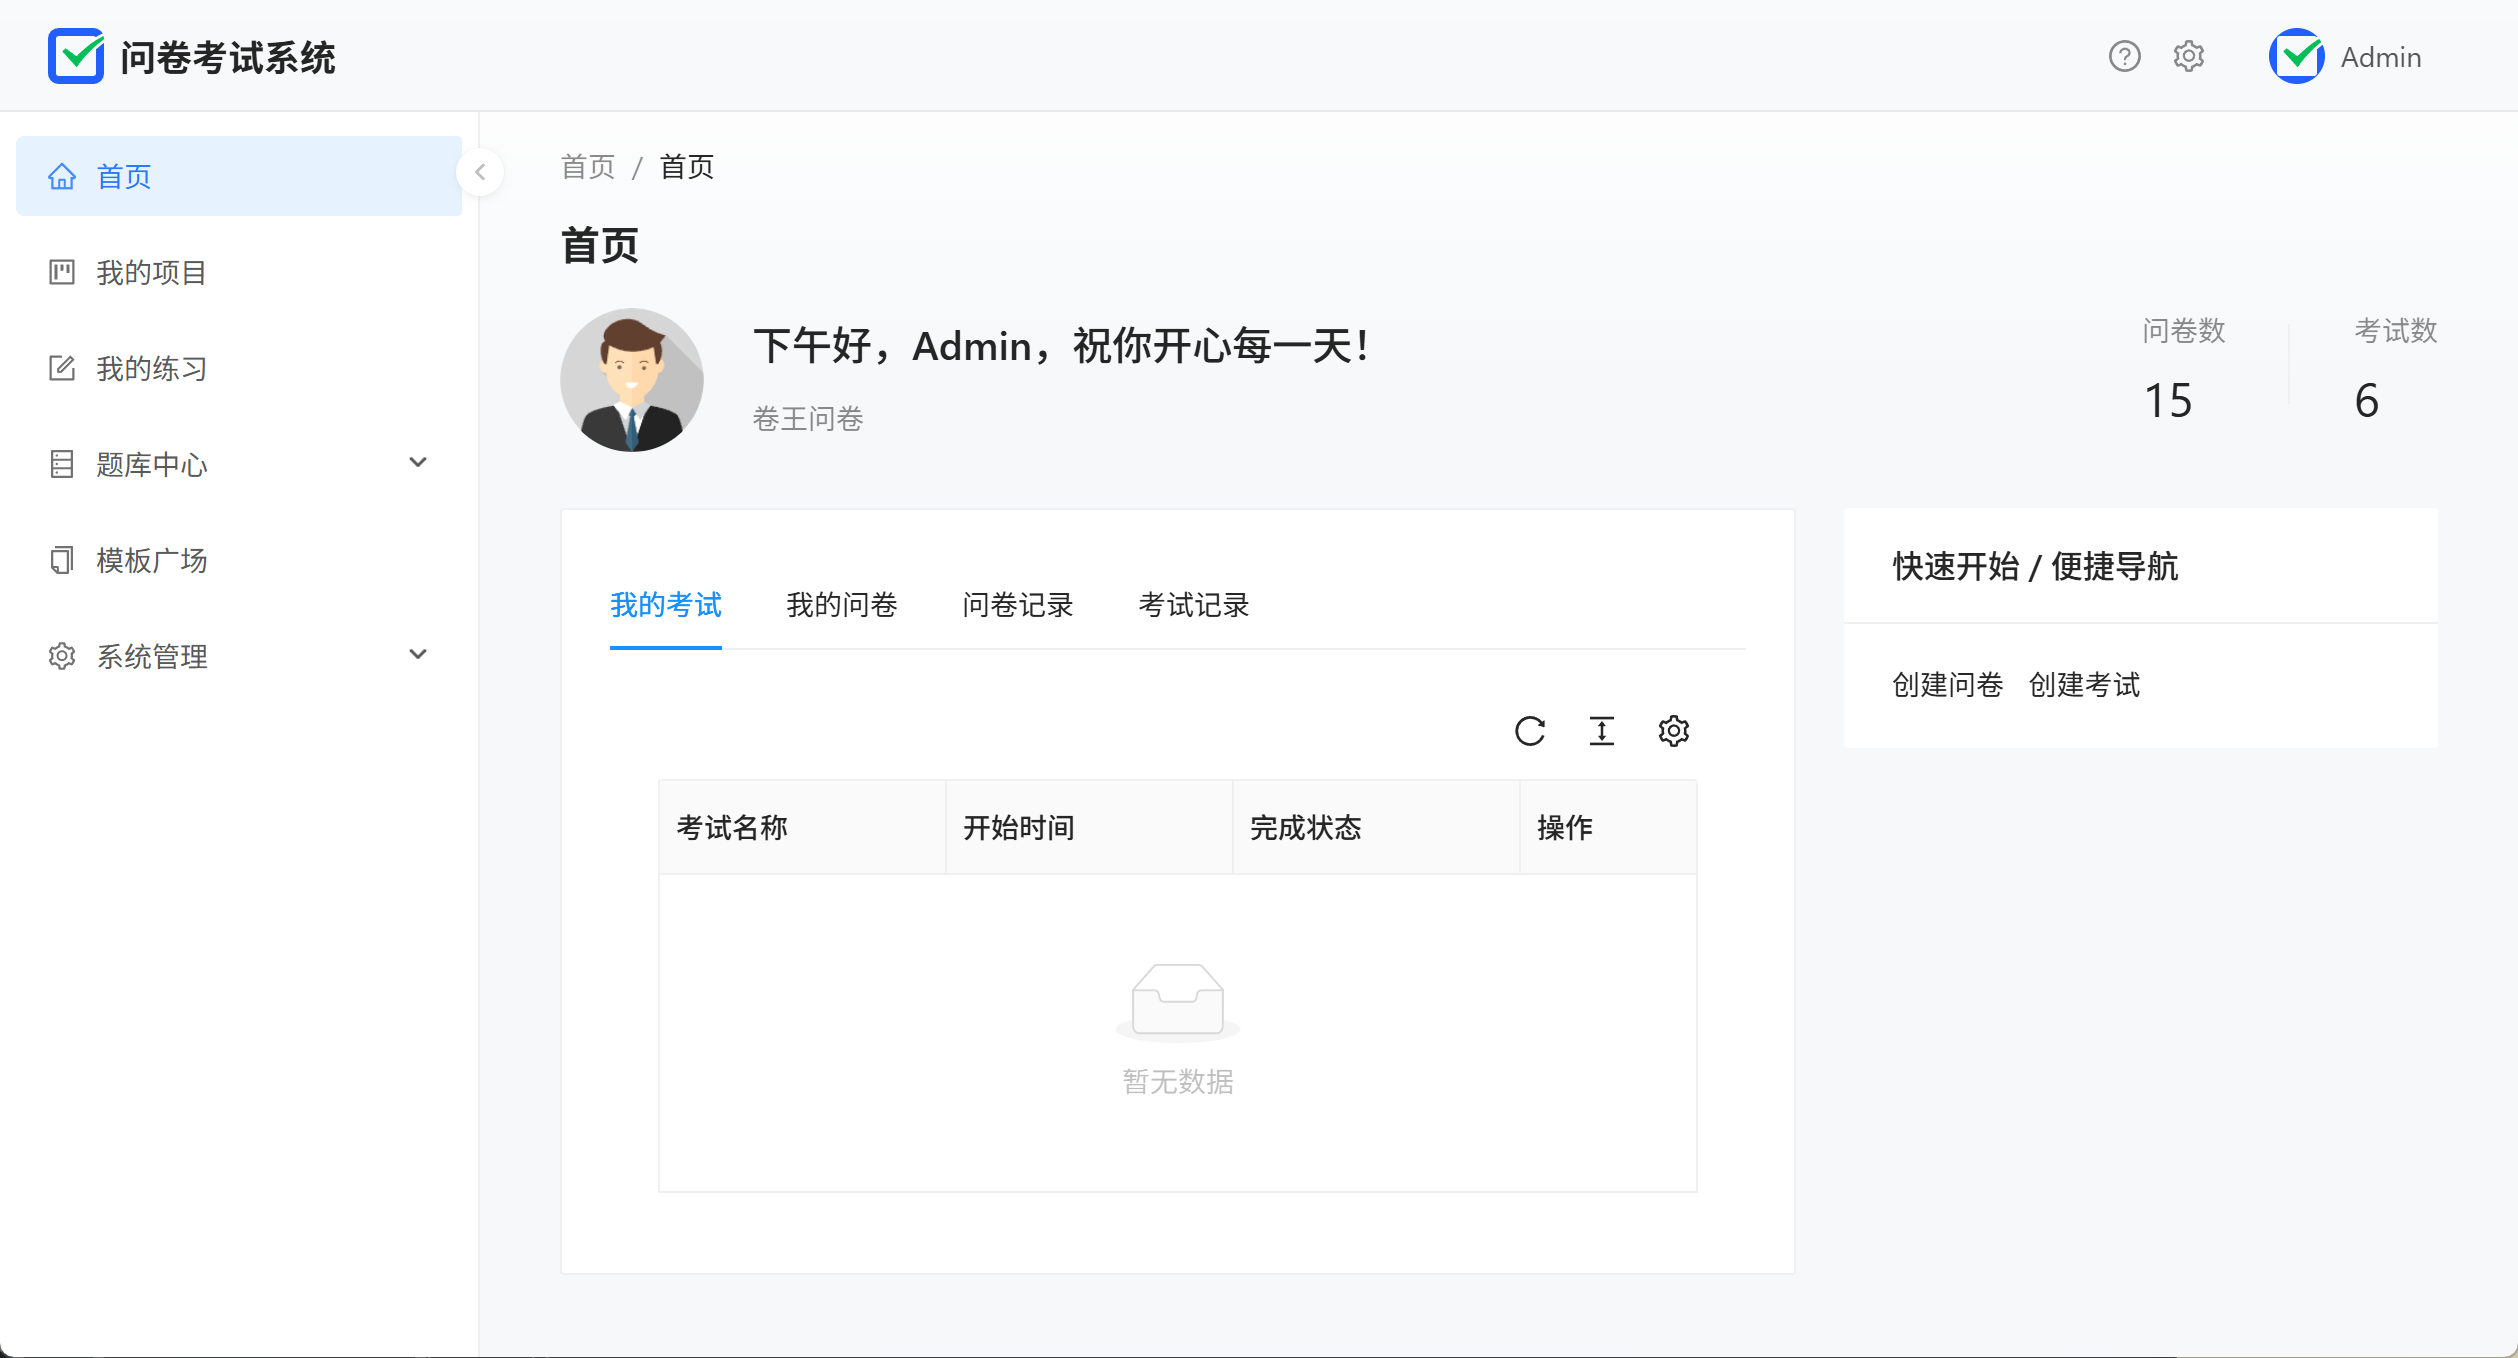Click the current 首页 breadcrumb text

[x=687, y=167]
